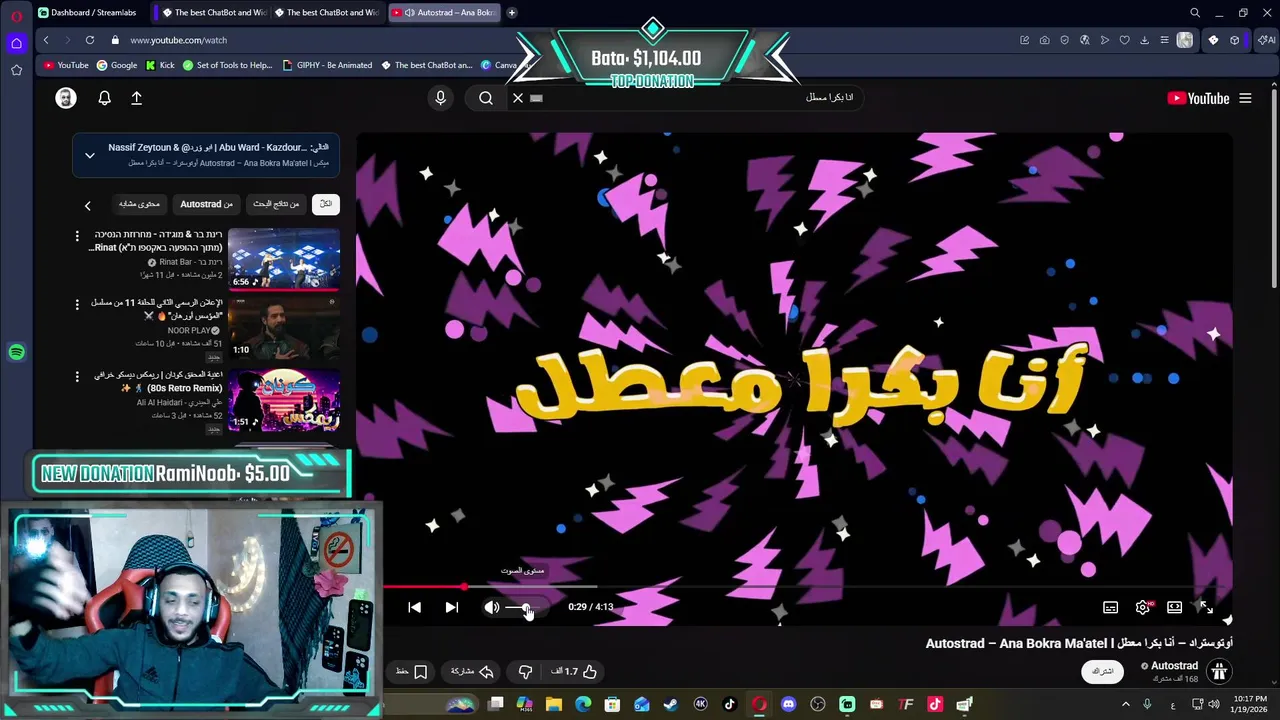Reload the page with refresh icon
Viewport: 1280px width, 720px height.
(x=89, y=40)
